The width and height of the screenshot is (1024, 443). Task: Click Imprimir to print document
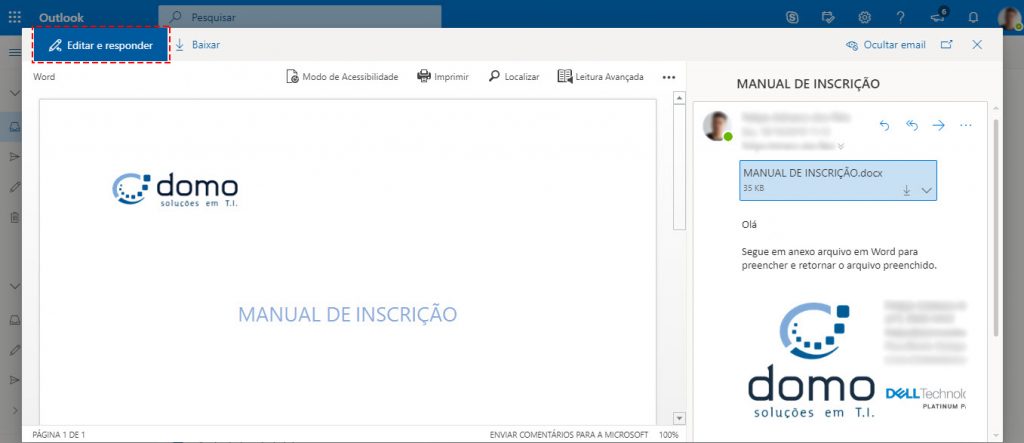pos(443,76)
